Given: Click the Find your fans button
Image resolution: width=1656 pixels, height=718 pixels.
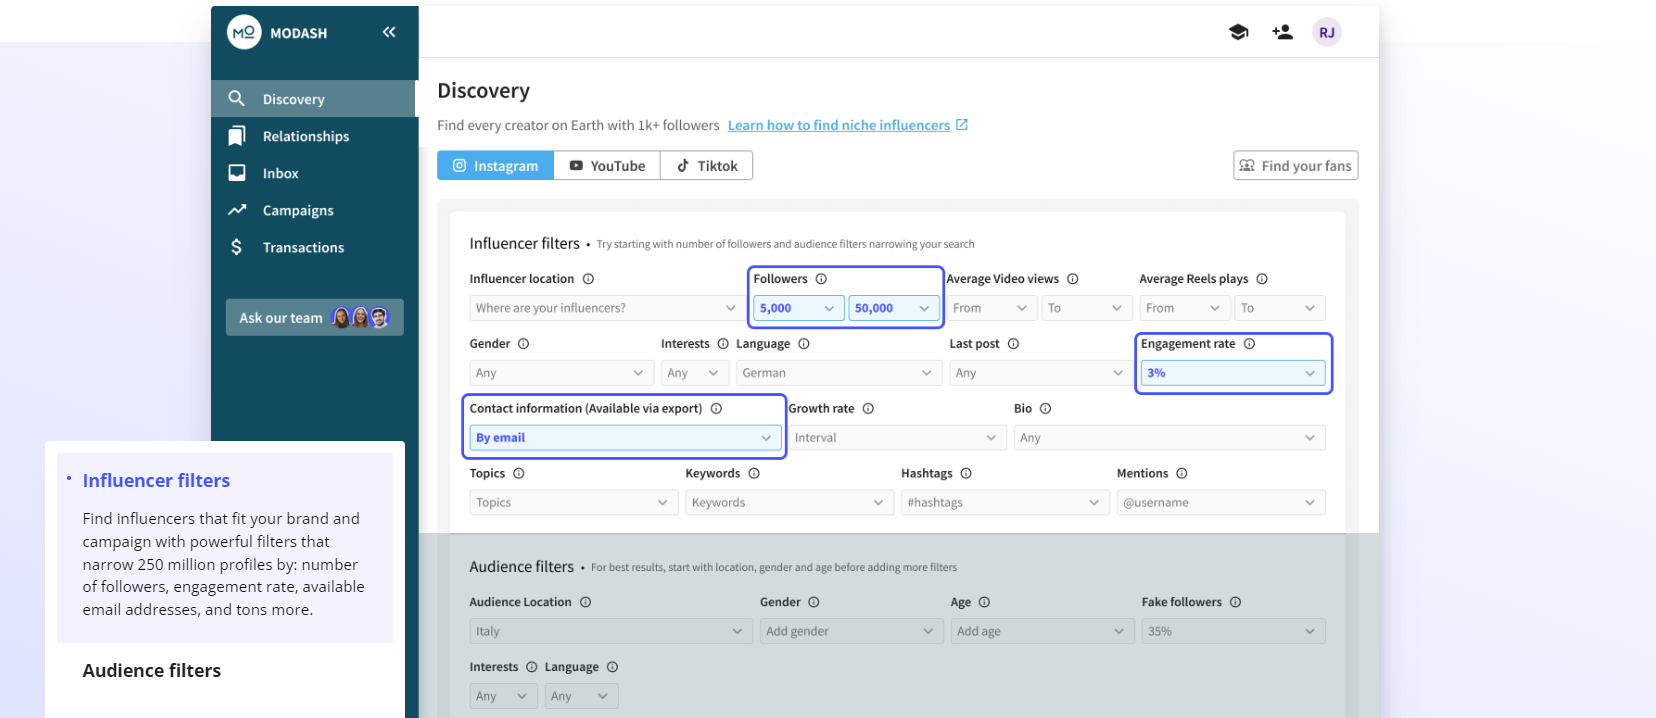Looking at the screenshot, I should coord(1295,166).
